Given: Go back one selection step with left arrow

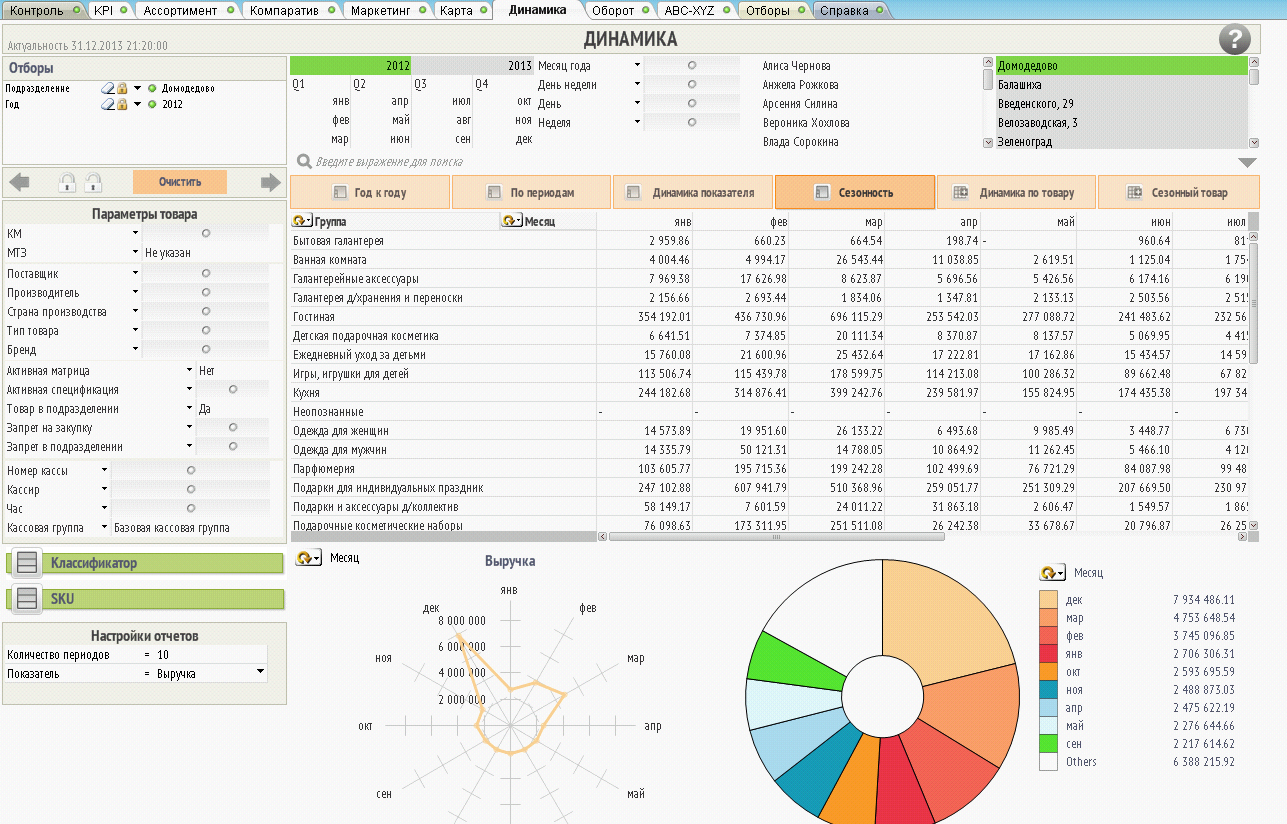Looking at the screenshot, I should click(x=19, y=182).
